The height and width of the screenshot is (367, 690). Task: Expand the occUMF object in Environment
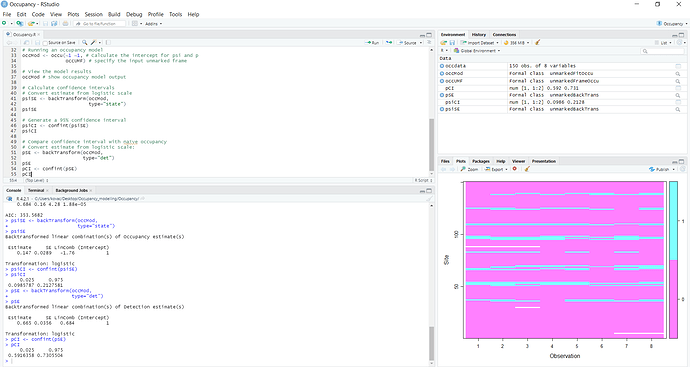[442, 81]
